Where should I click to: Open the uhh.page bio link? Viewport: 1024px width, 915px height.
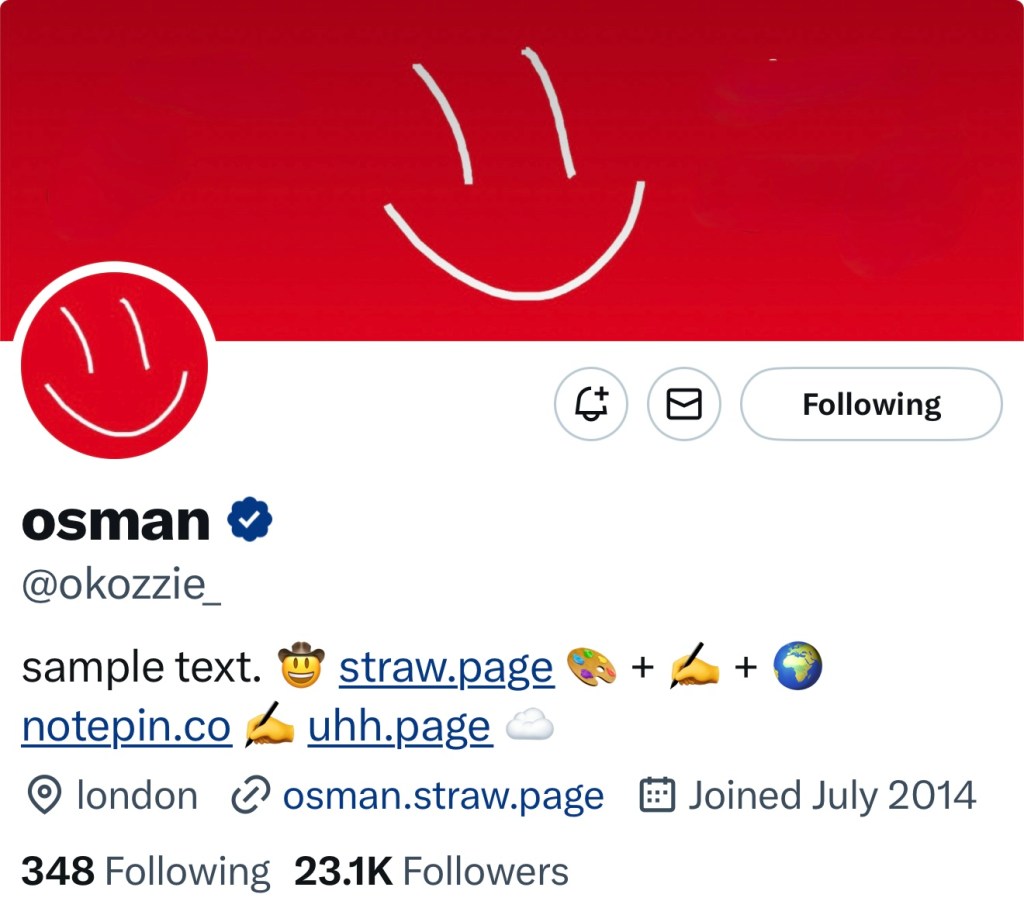[x=399, y=728]
